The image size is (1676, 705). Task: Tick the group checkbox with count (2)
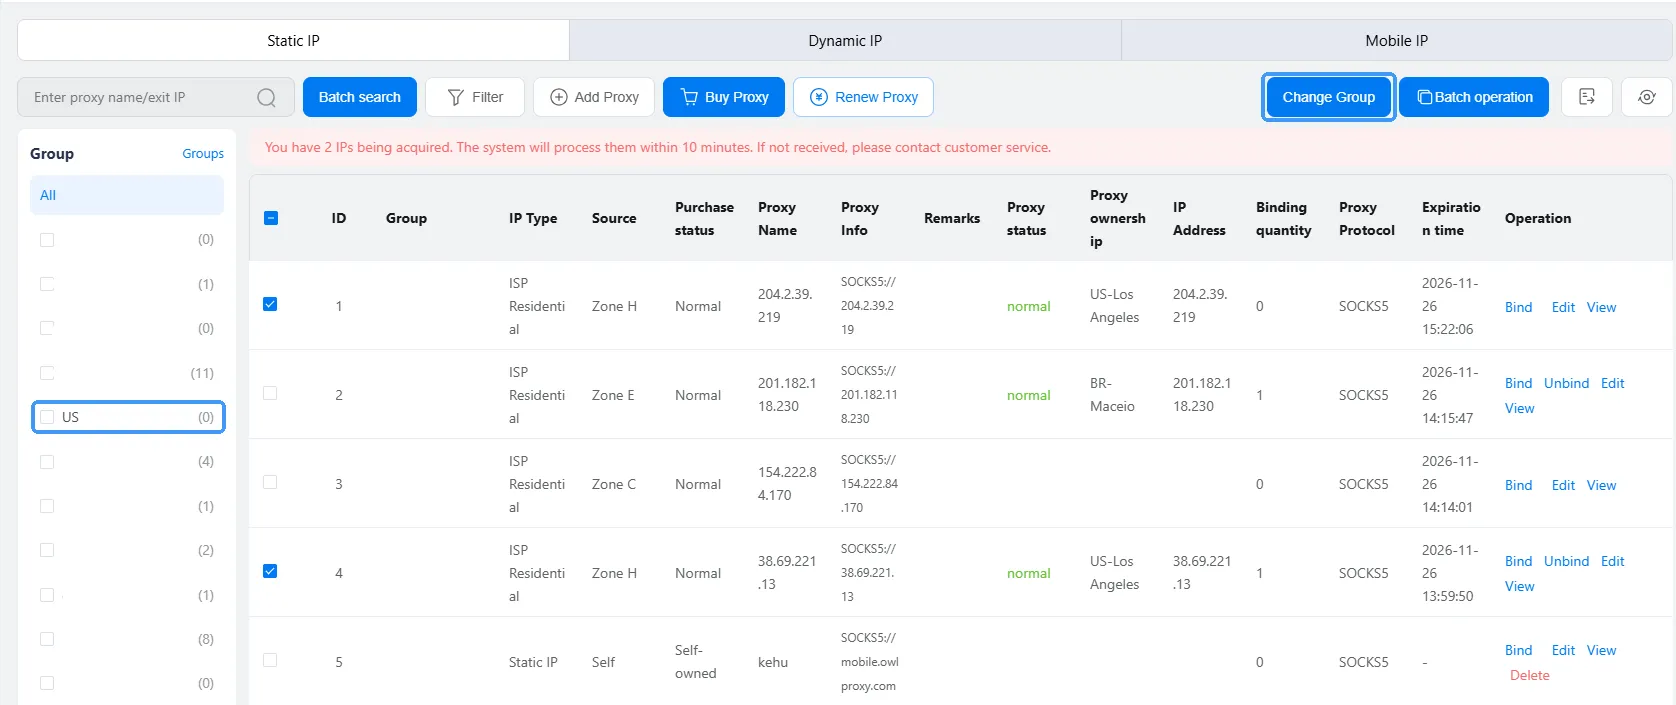click(x=47, y=550)
